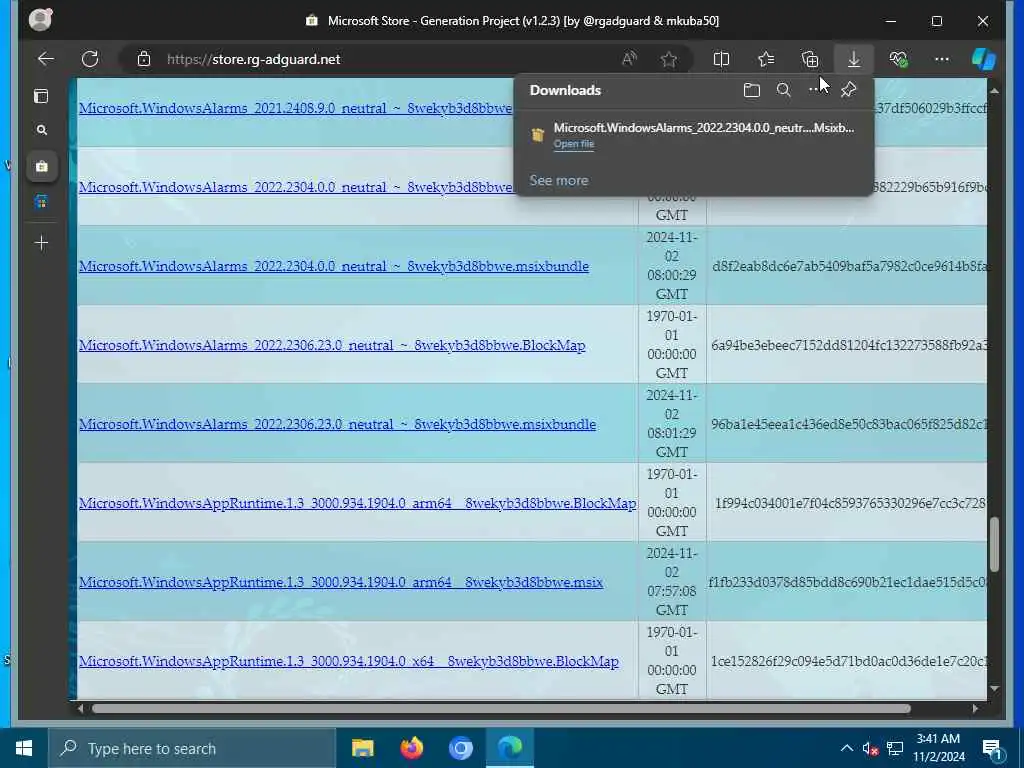Open File Explorer from the taskbar

[362, 748]
